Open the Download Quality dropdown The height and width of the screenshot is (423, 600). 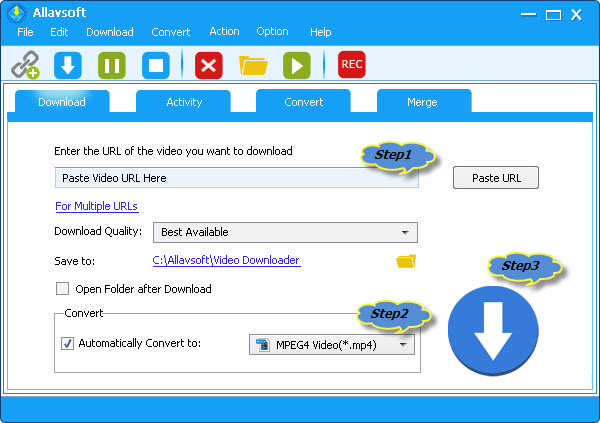tap(285, 232)
